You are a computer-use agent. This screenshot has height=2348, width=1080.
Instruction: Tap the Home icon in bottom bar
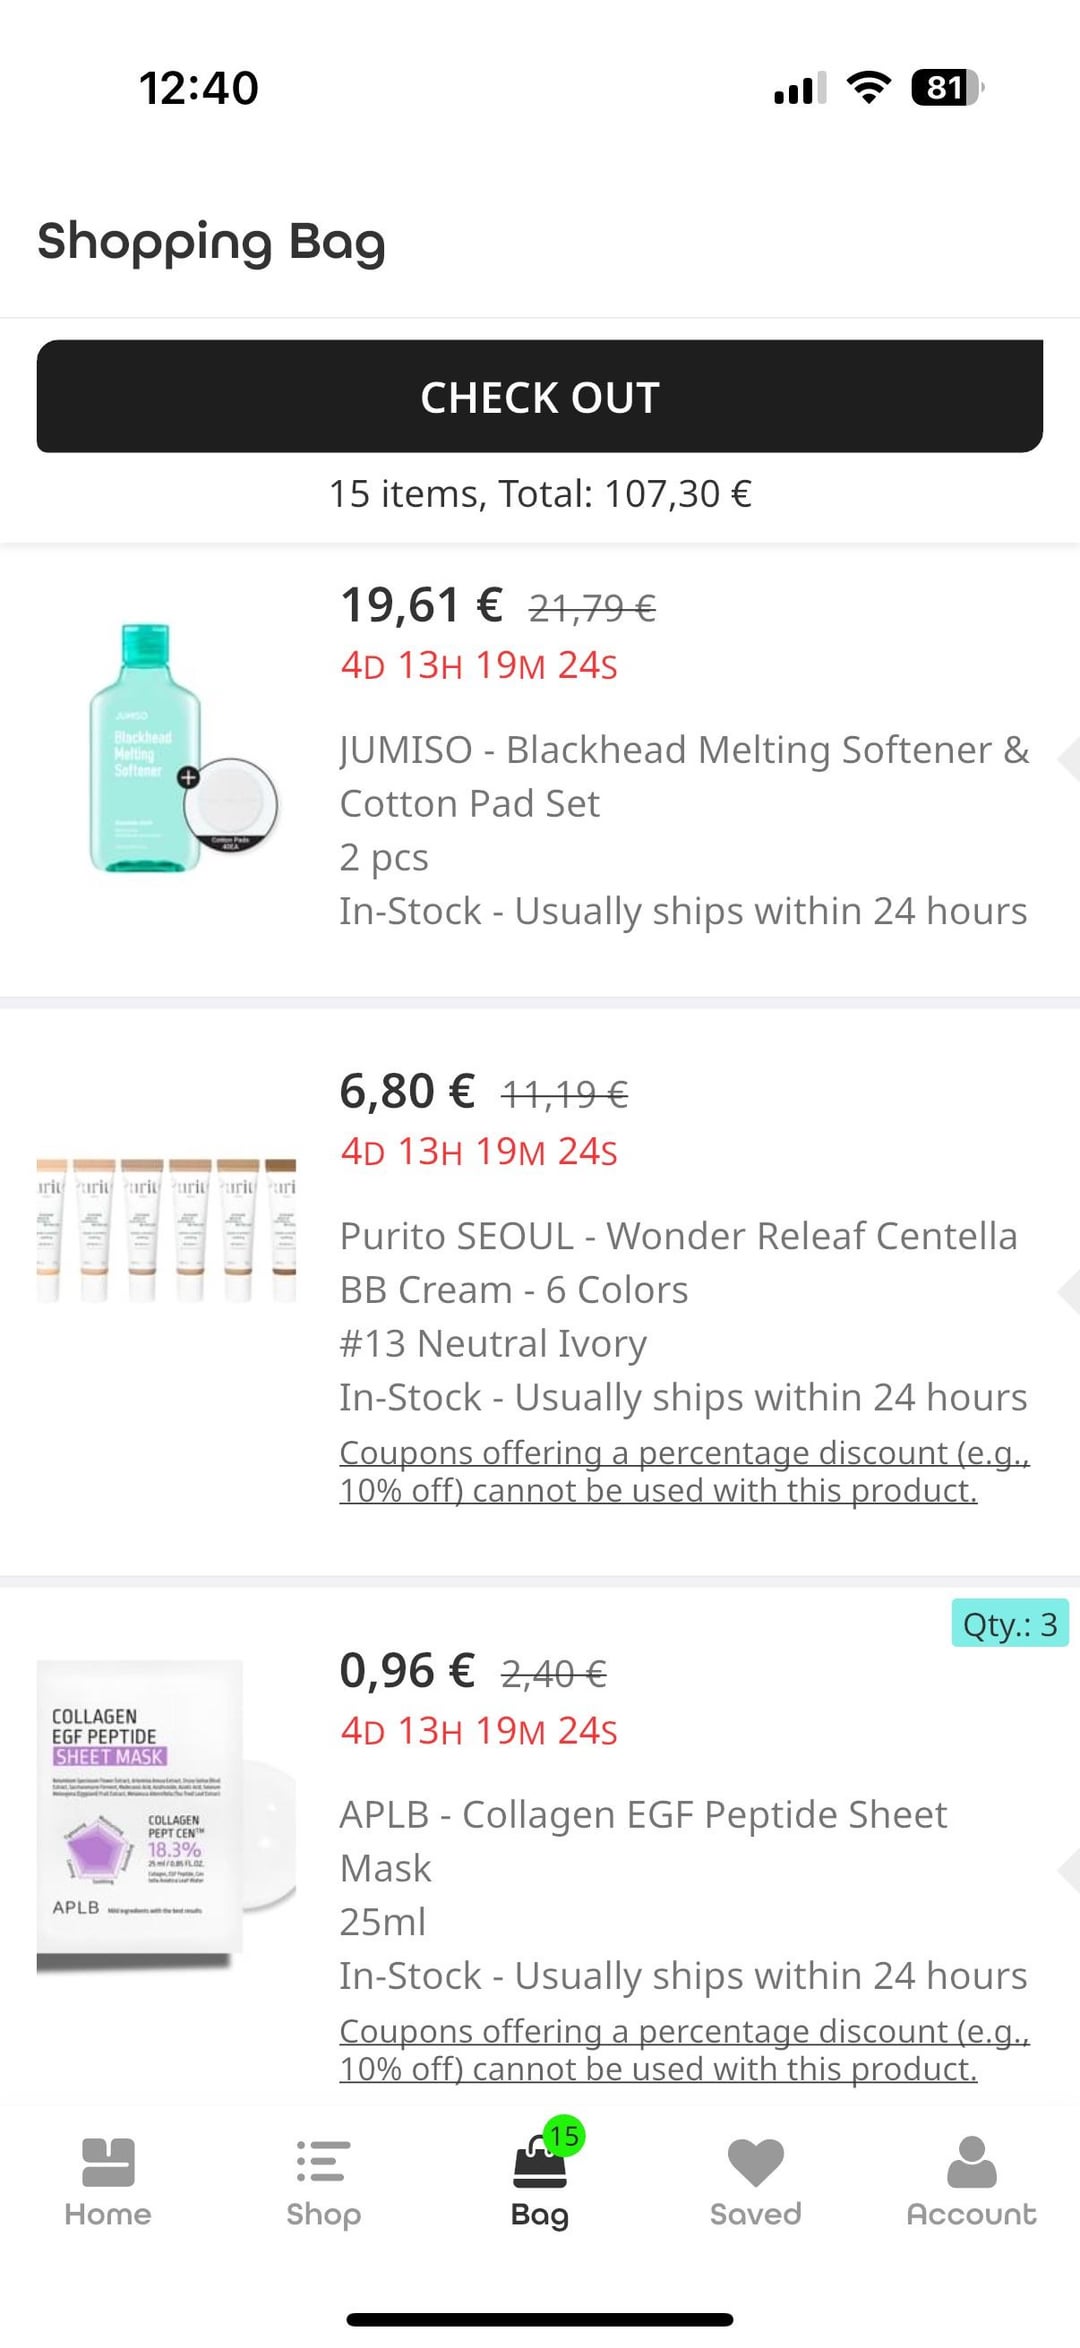tap(108, 2164)
